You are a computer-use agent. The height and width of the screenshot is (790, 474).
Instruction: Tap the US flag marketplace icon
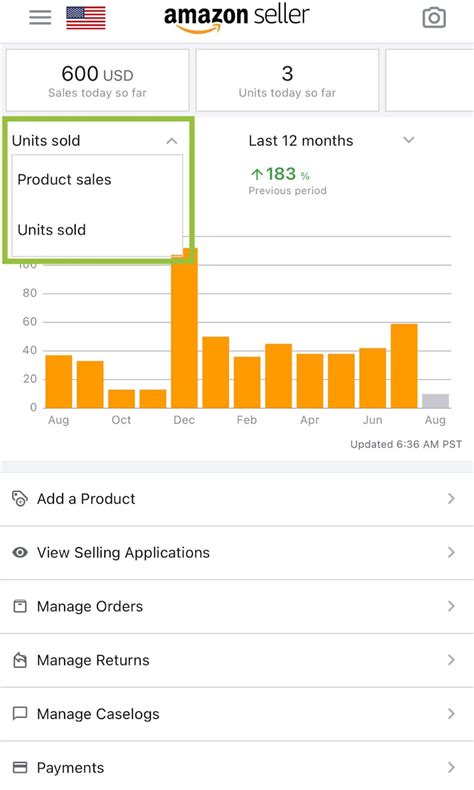click(86, 18)
